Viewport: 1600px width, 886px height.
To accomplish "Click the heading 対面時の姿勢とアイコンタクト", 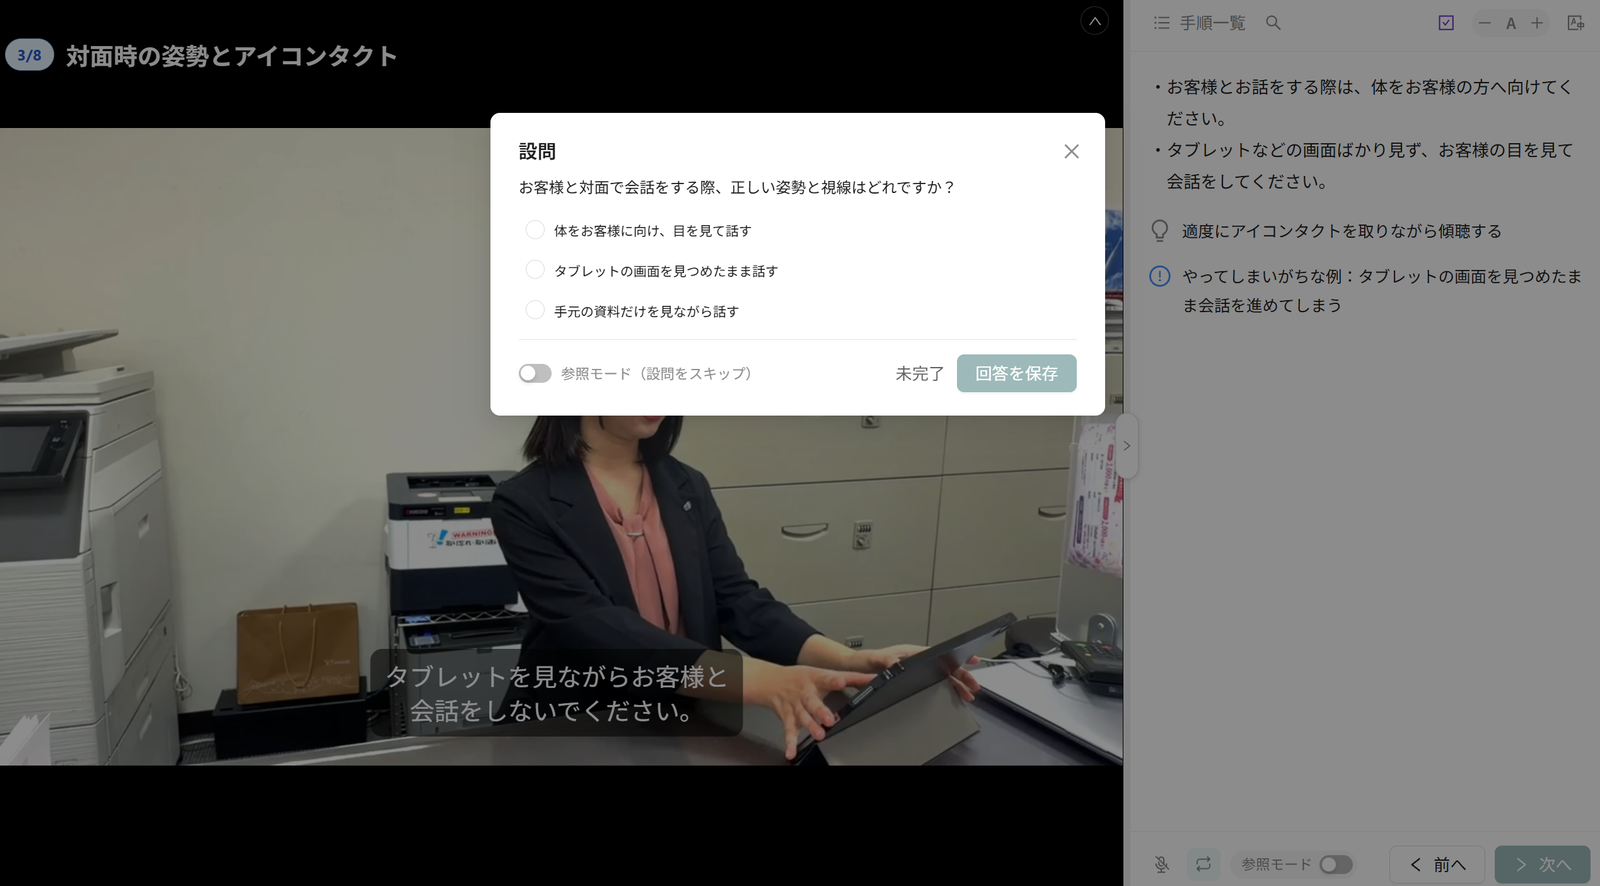I will pos(232,56).
